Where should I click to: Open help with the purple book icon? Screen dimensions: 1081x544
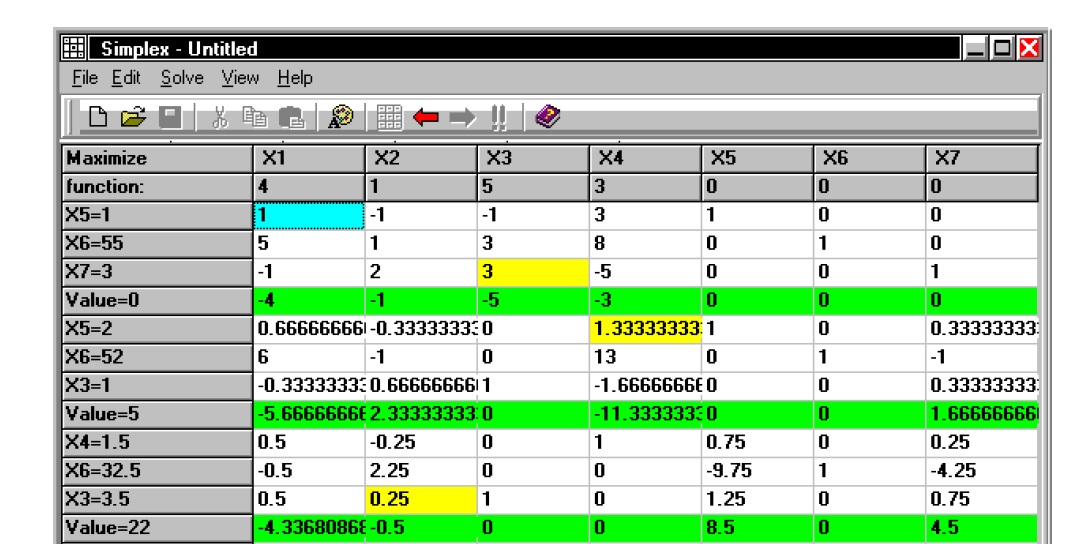547,118
